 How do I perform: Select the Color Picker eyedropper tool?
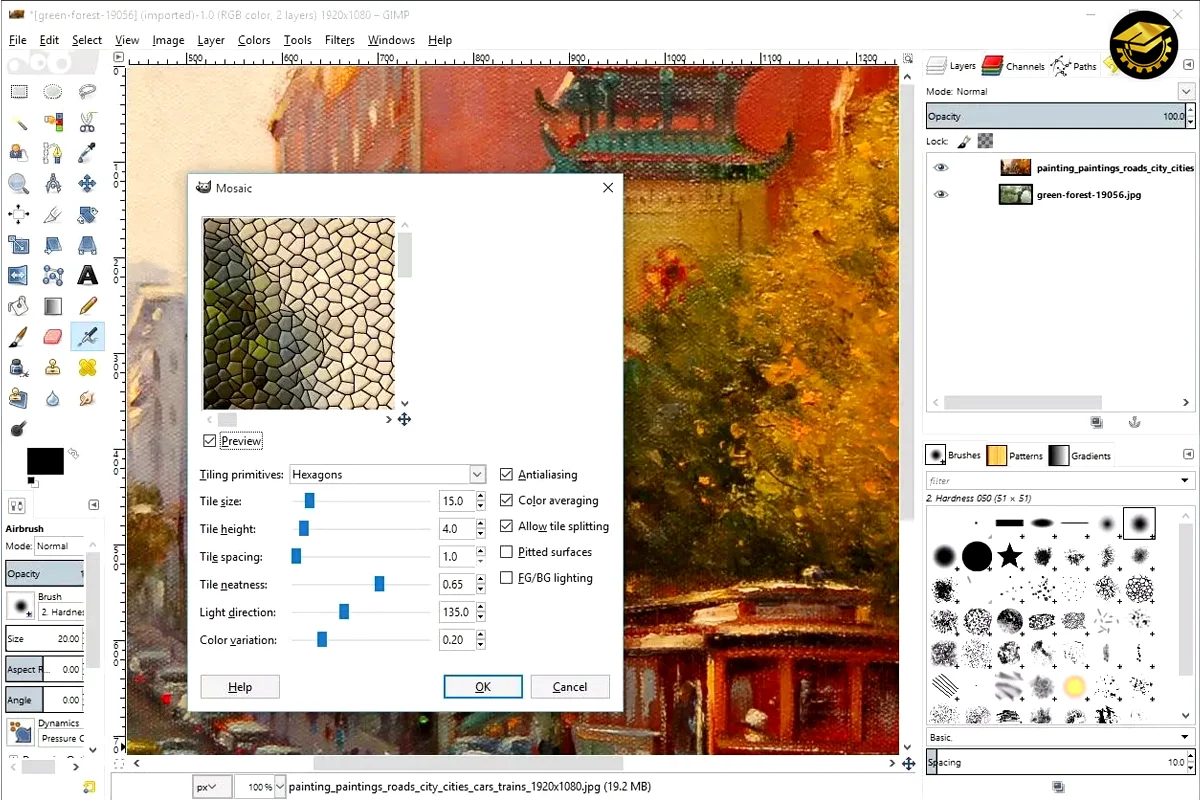(87, 153)
